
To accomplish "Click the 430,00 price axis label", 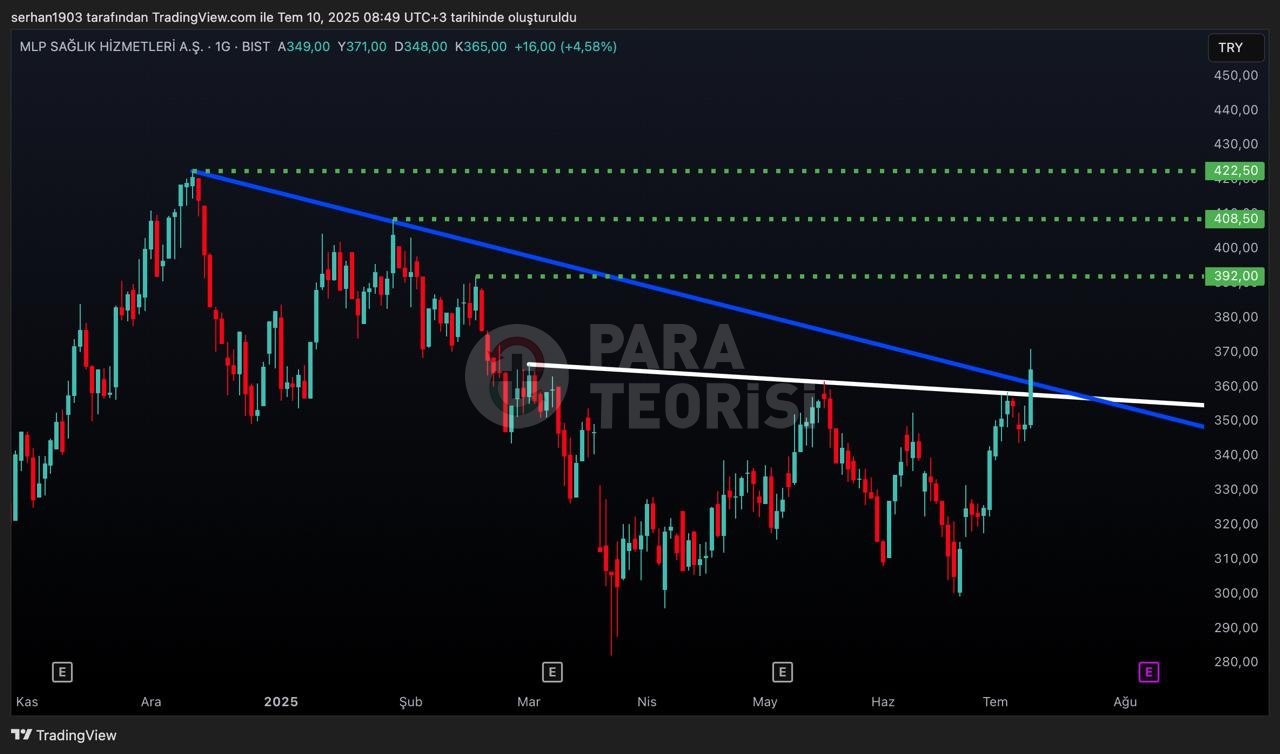I will 1236,144.
